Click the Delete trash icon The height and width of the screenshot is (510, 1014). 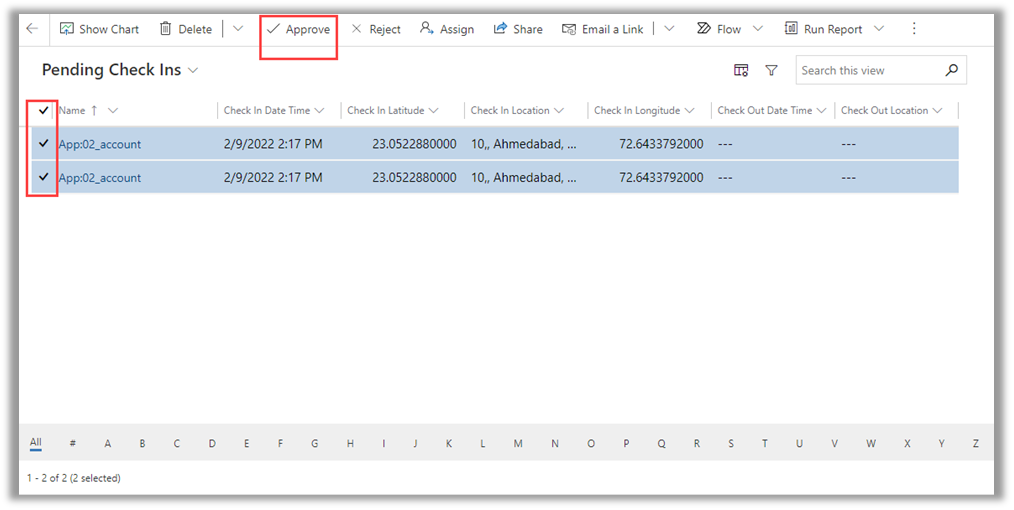tap(166, 29)
